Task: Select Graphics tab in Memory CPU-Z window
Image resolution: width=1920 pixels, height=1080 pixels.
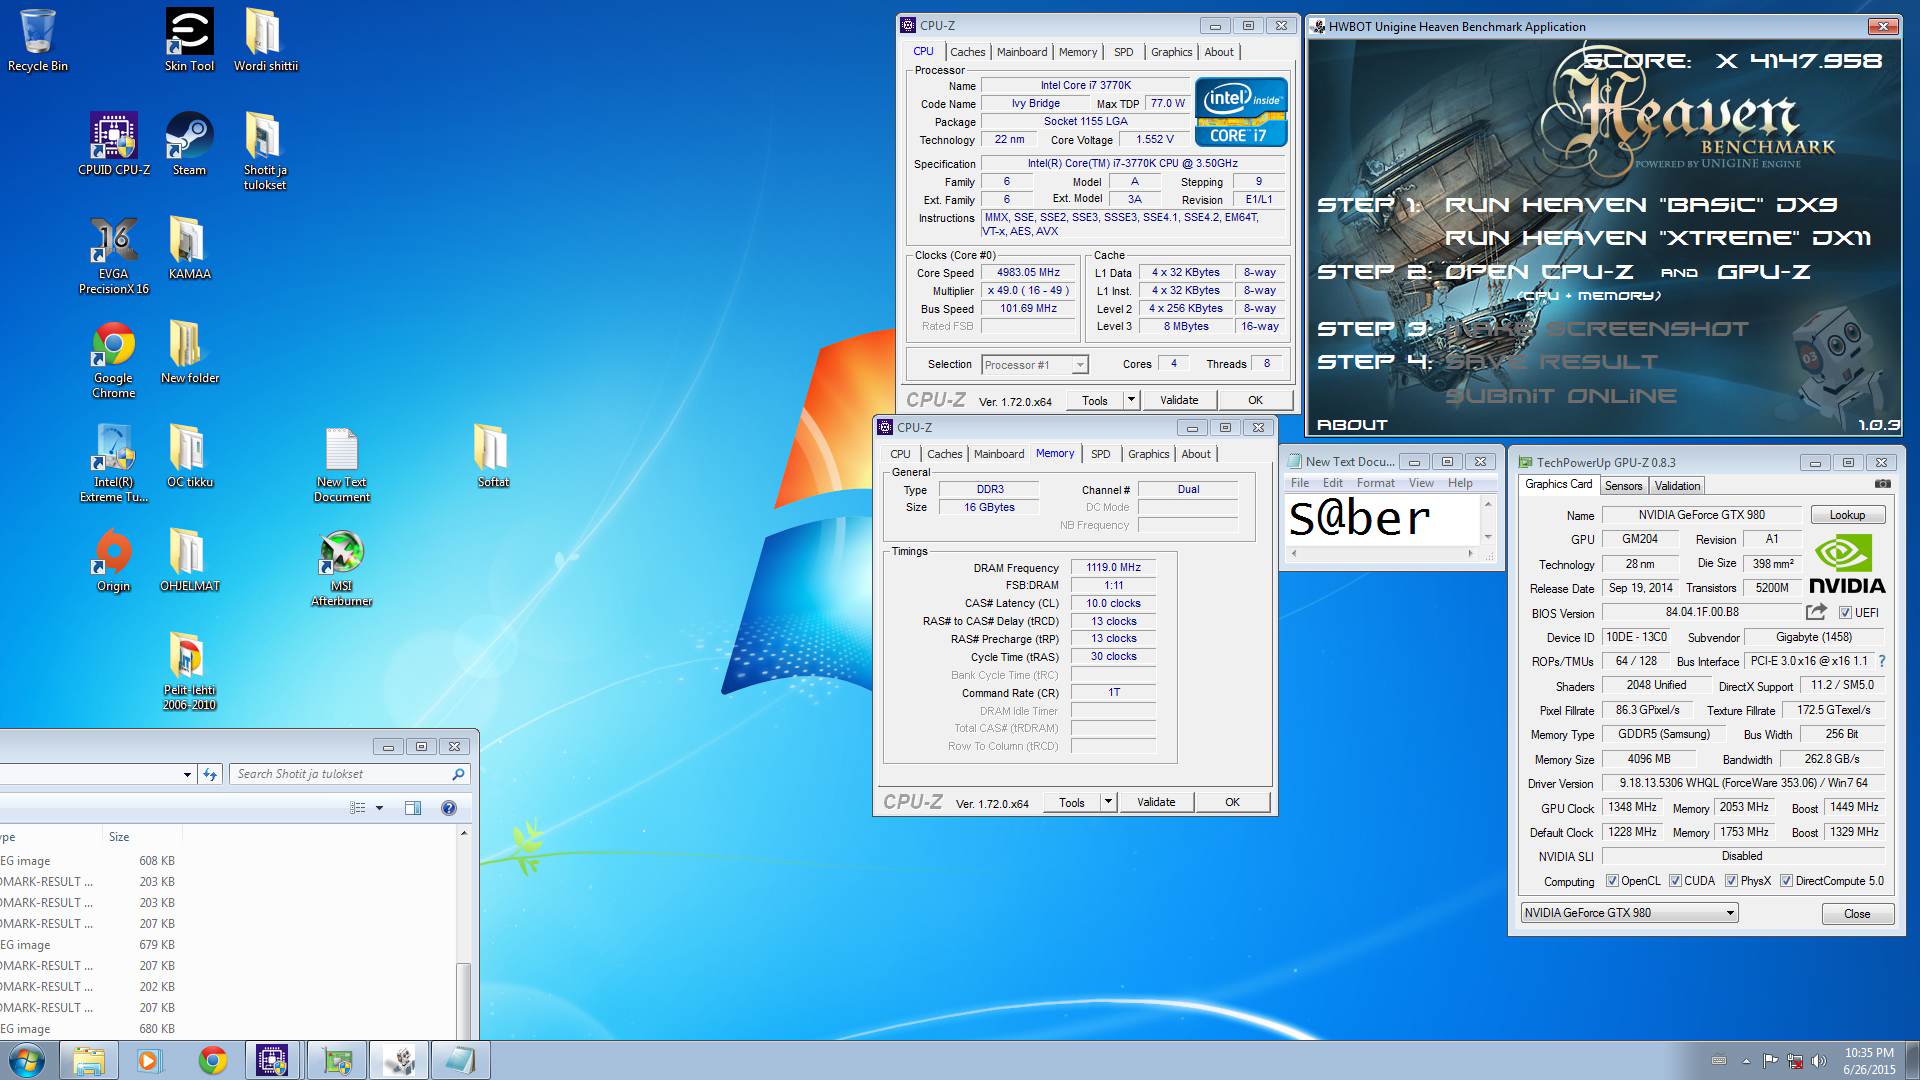Action: [1148, 454]
